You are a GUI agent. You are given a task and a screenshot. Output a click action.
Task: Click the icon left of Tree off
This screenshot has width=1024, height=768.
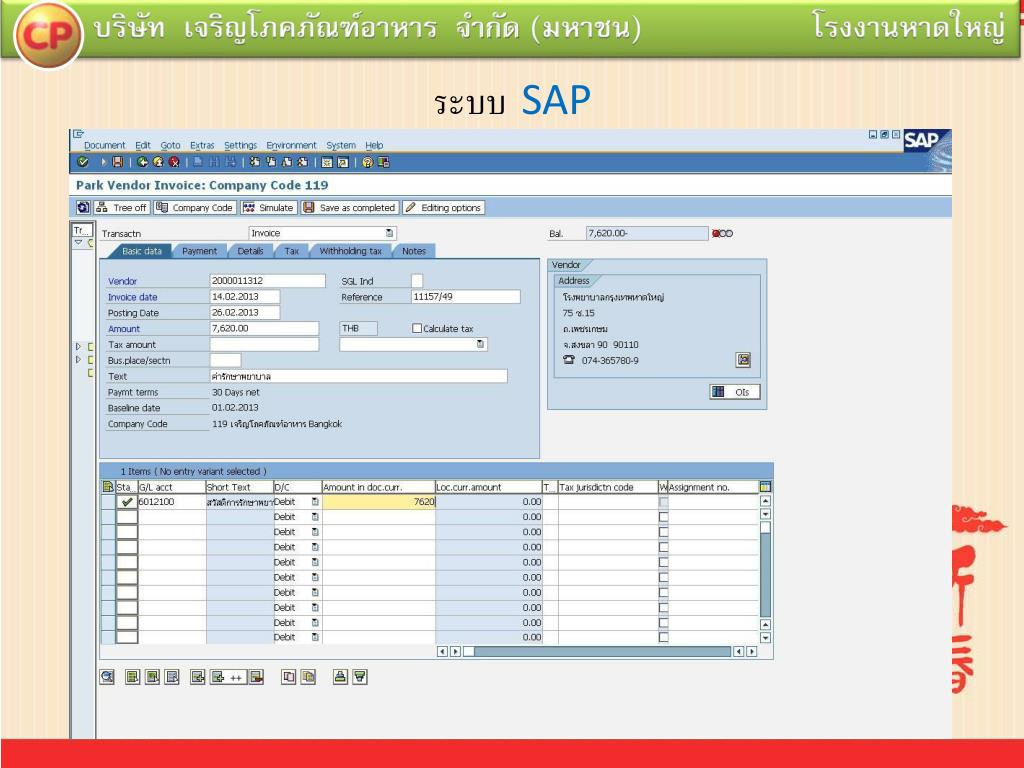coord(84,208)
